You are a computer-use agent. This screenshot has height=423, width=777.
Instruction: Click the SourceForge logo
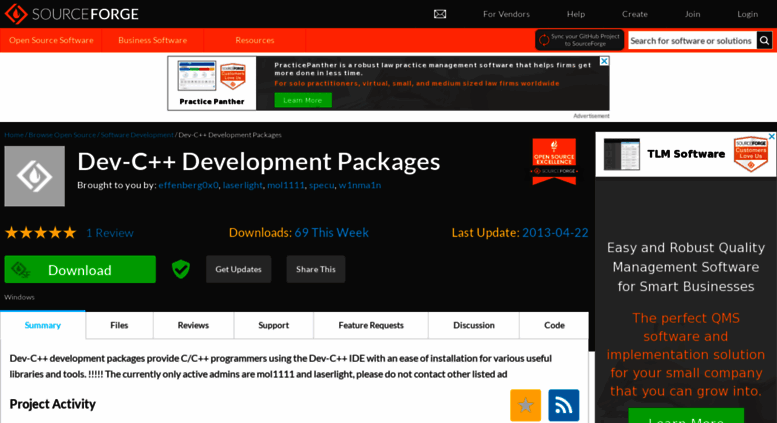point(72,14)
